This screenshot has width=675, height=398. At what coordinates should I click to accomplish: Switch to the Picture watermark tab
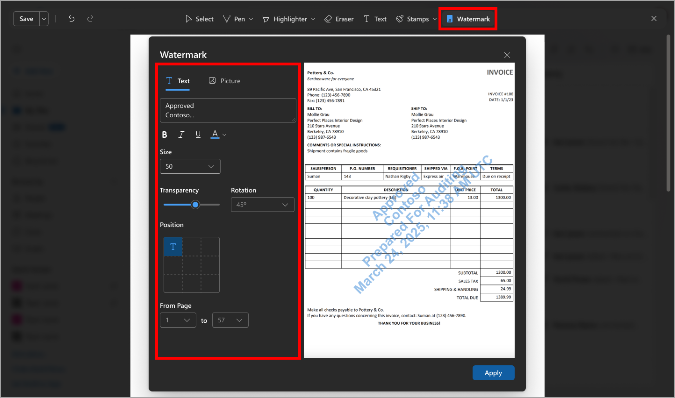click(224, 81)
